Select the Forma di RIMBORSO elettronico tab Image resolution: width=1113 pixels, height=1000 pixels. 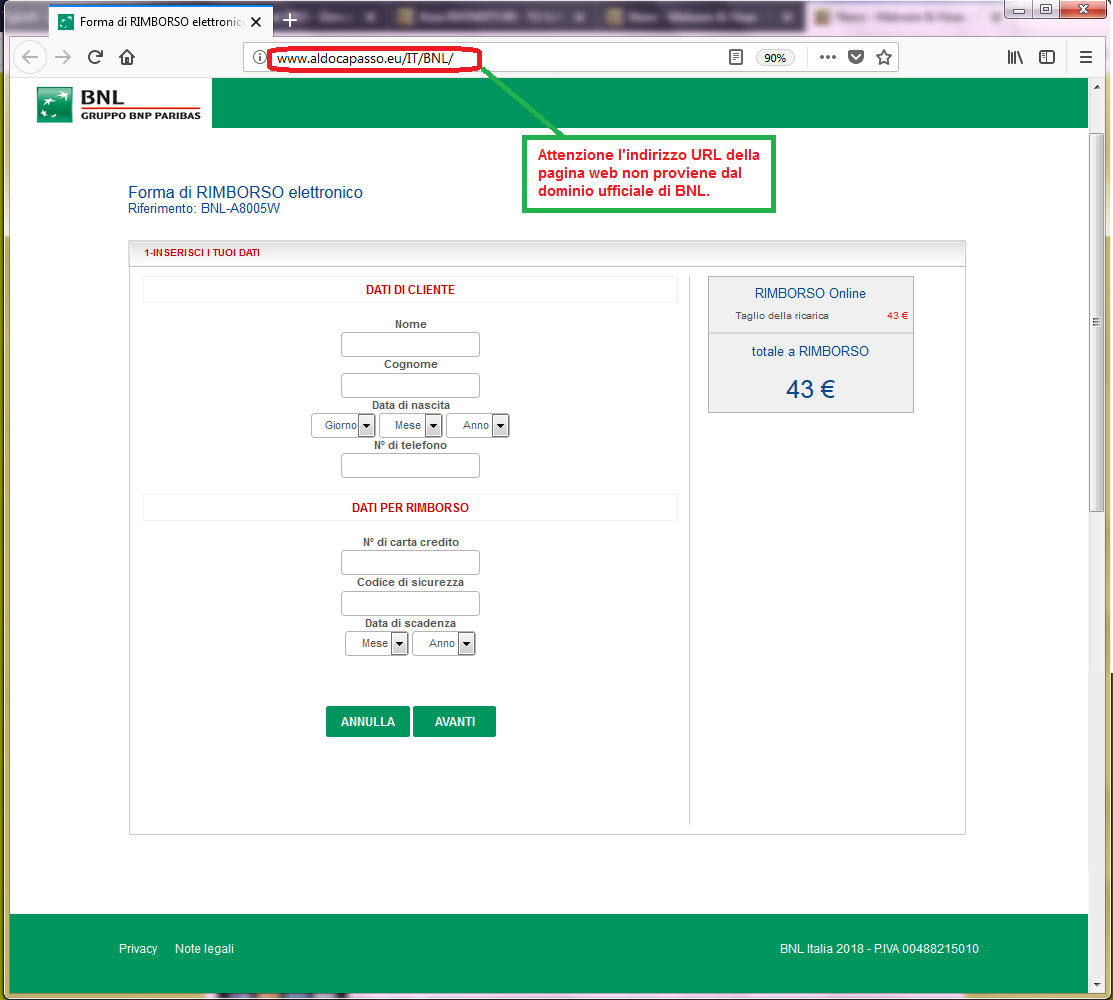(x=160, y=22)
